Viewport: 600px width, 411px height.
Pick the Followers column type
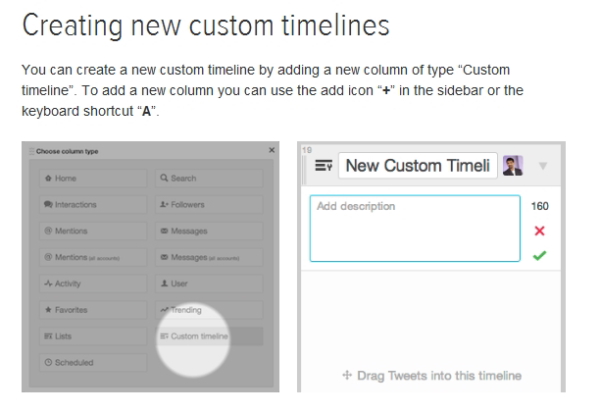click(209, 205)
